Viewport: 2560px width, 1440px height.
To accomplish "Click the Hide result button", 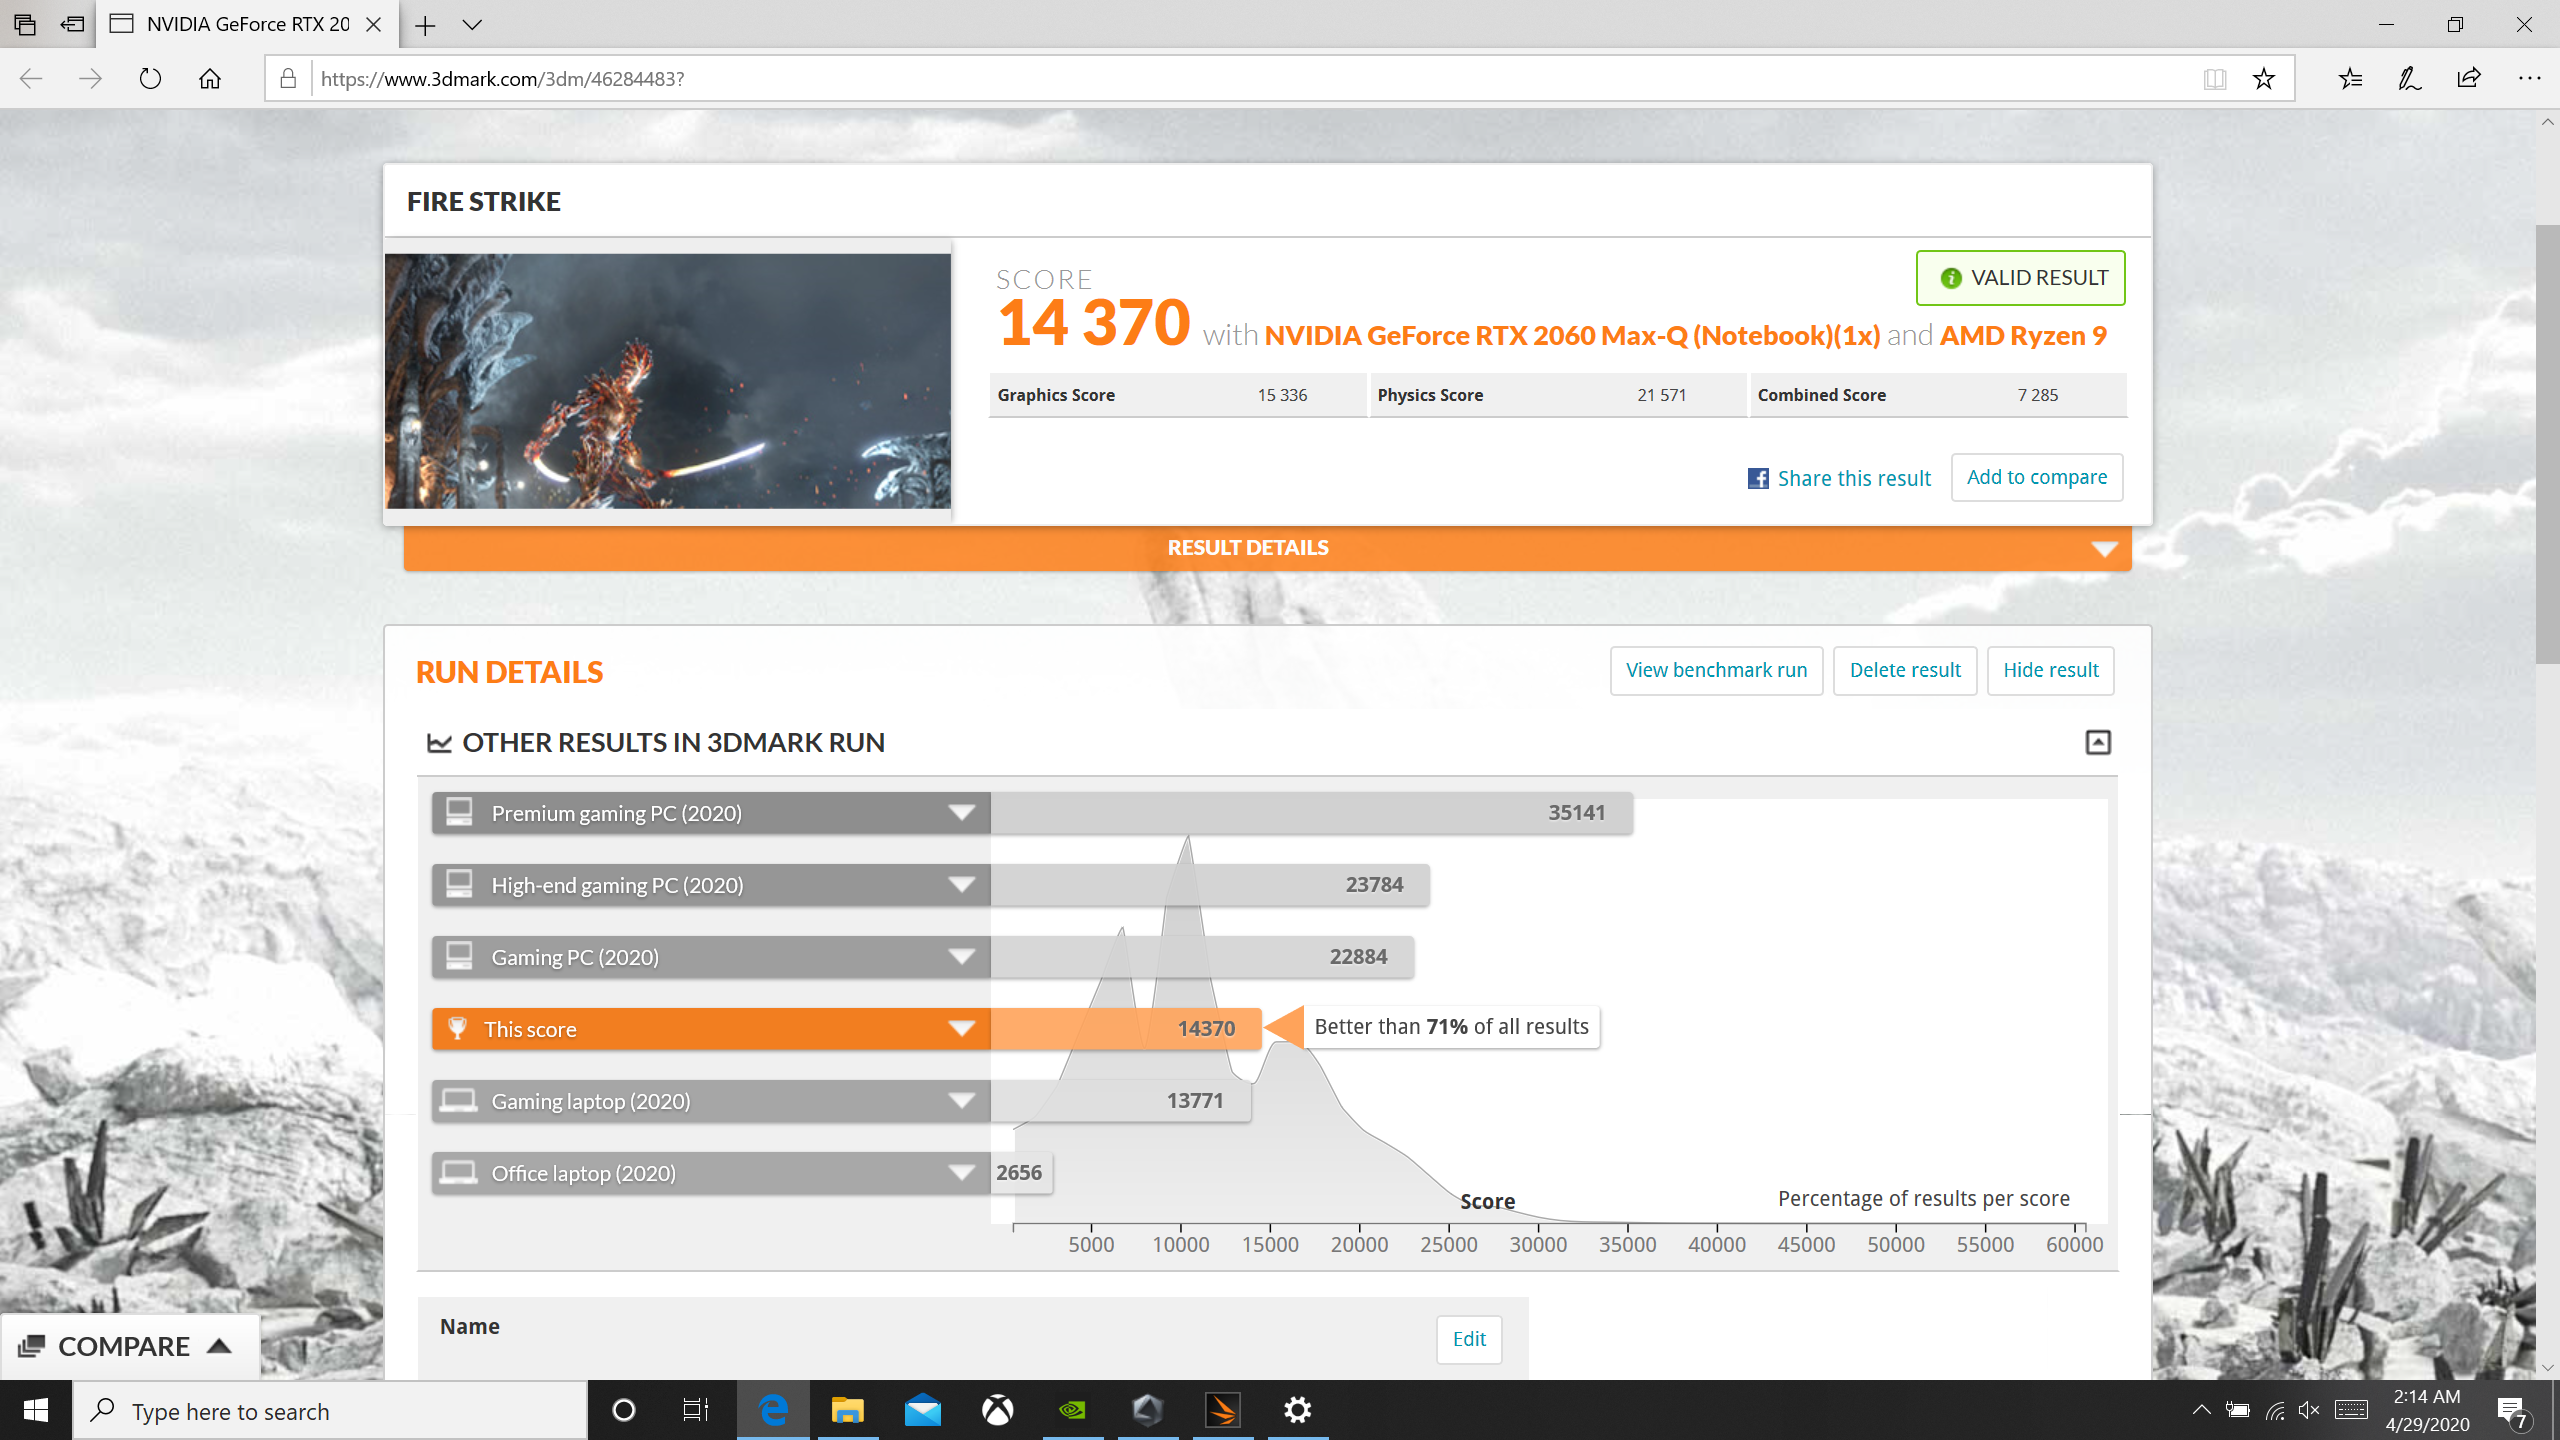I will point(2050,670).
